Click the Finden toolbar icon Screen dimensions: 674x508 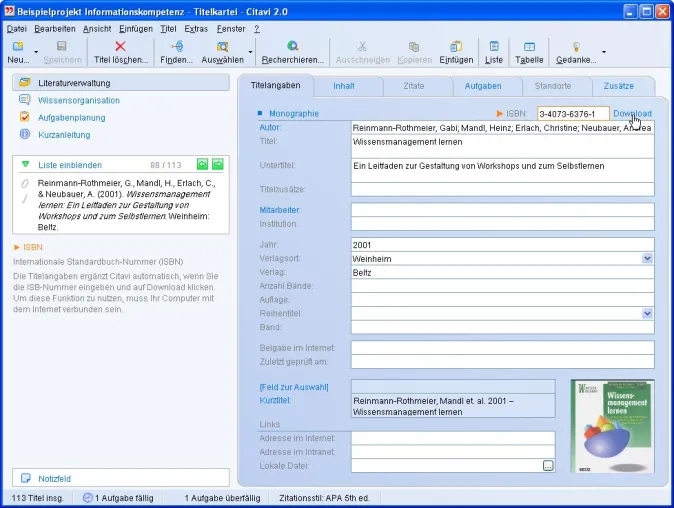177,46
